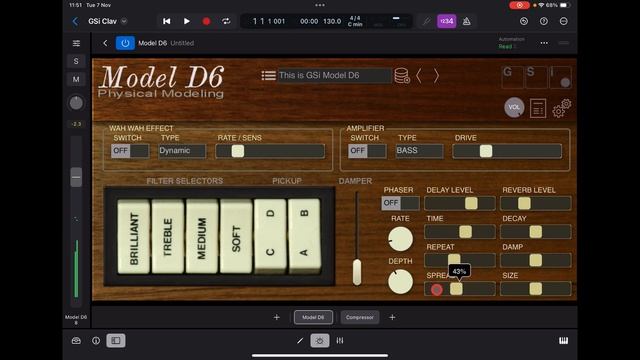Click the reverb Damp slider
The width and height of the screenshot is (640, 360).
pyautogui.click(x=536, y=260)
